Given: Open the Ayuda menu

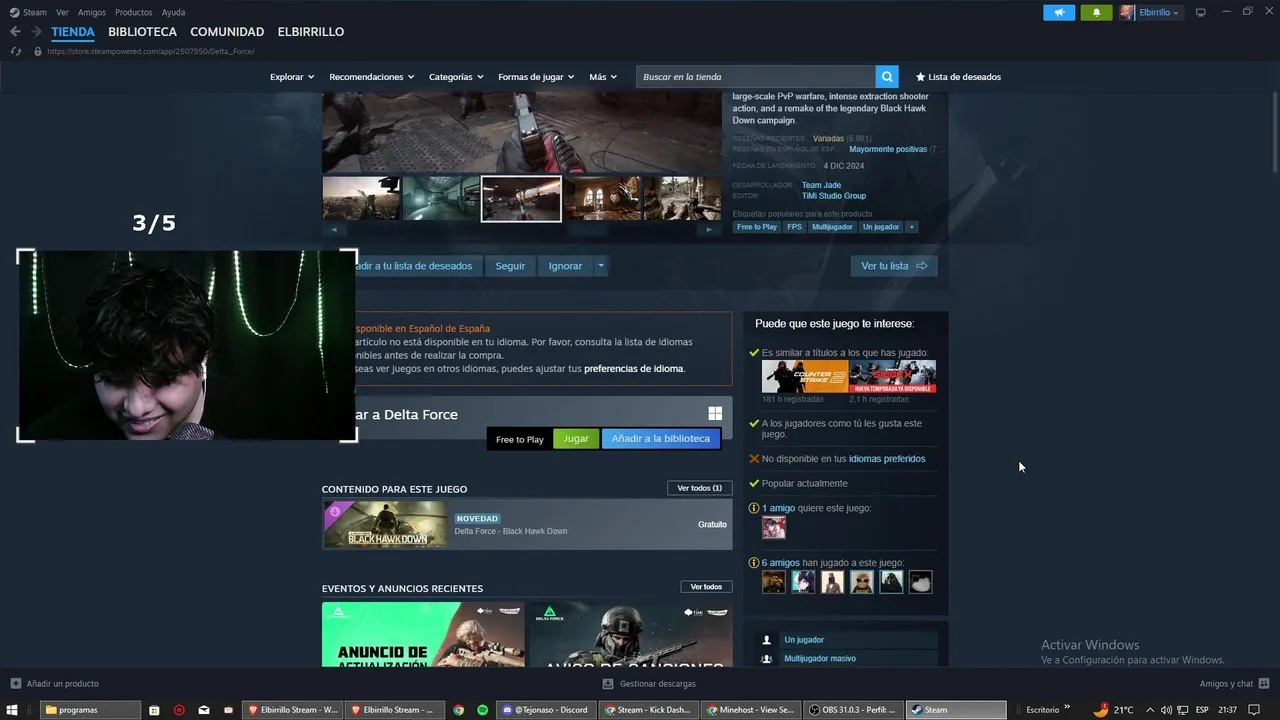Looking at the screenshot, I should coord(173,12).
